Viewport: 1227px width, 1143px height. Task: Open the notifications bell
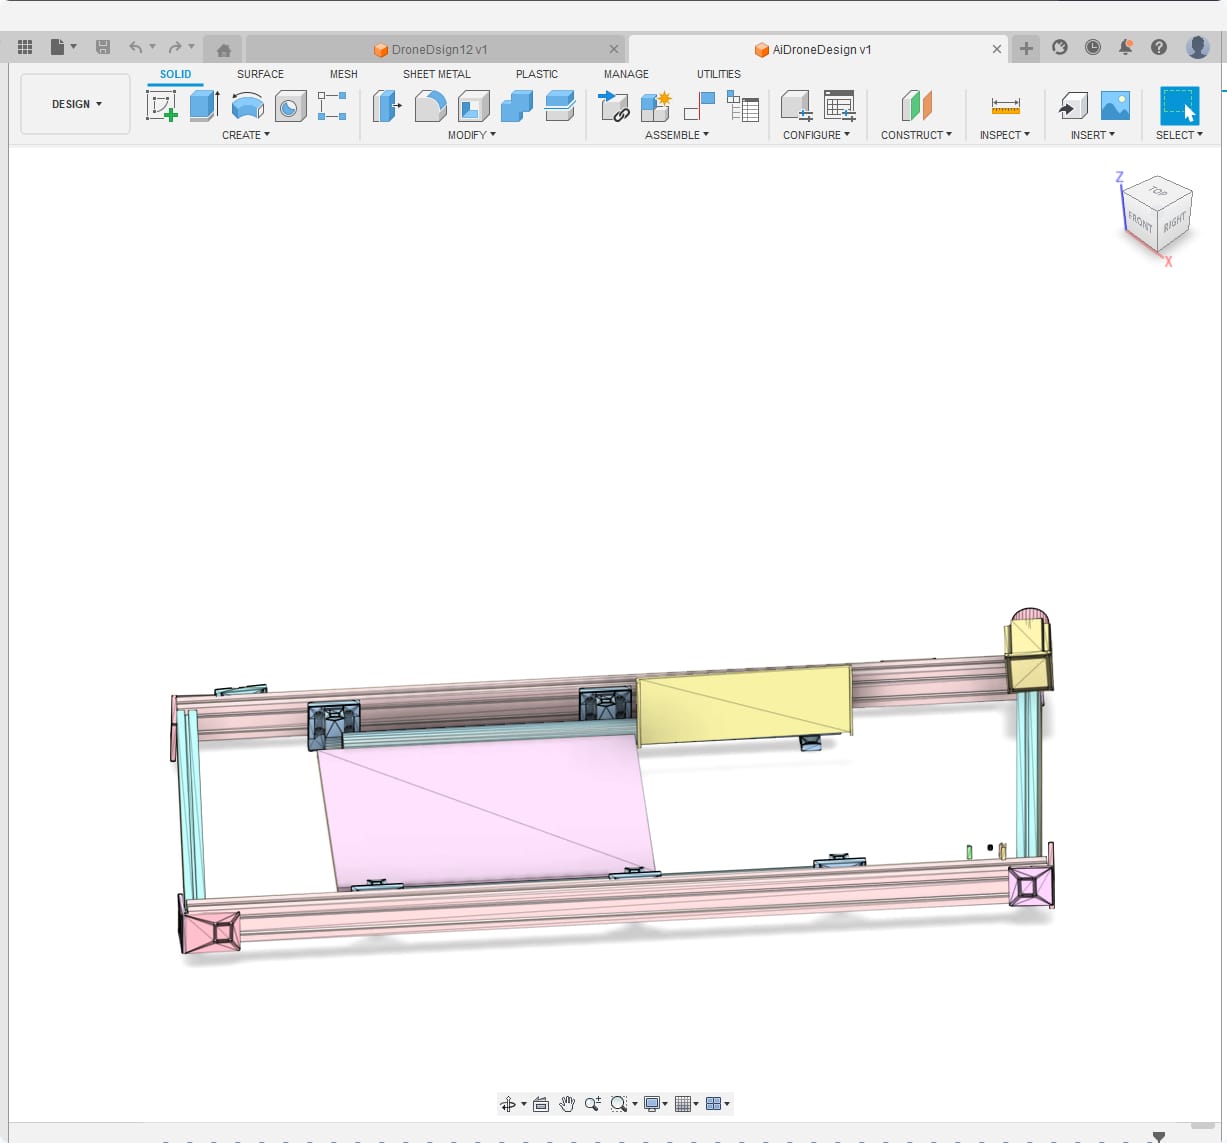pos(1125,47)
